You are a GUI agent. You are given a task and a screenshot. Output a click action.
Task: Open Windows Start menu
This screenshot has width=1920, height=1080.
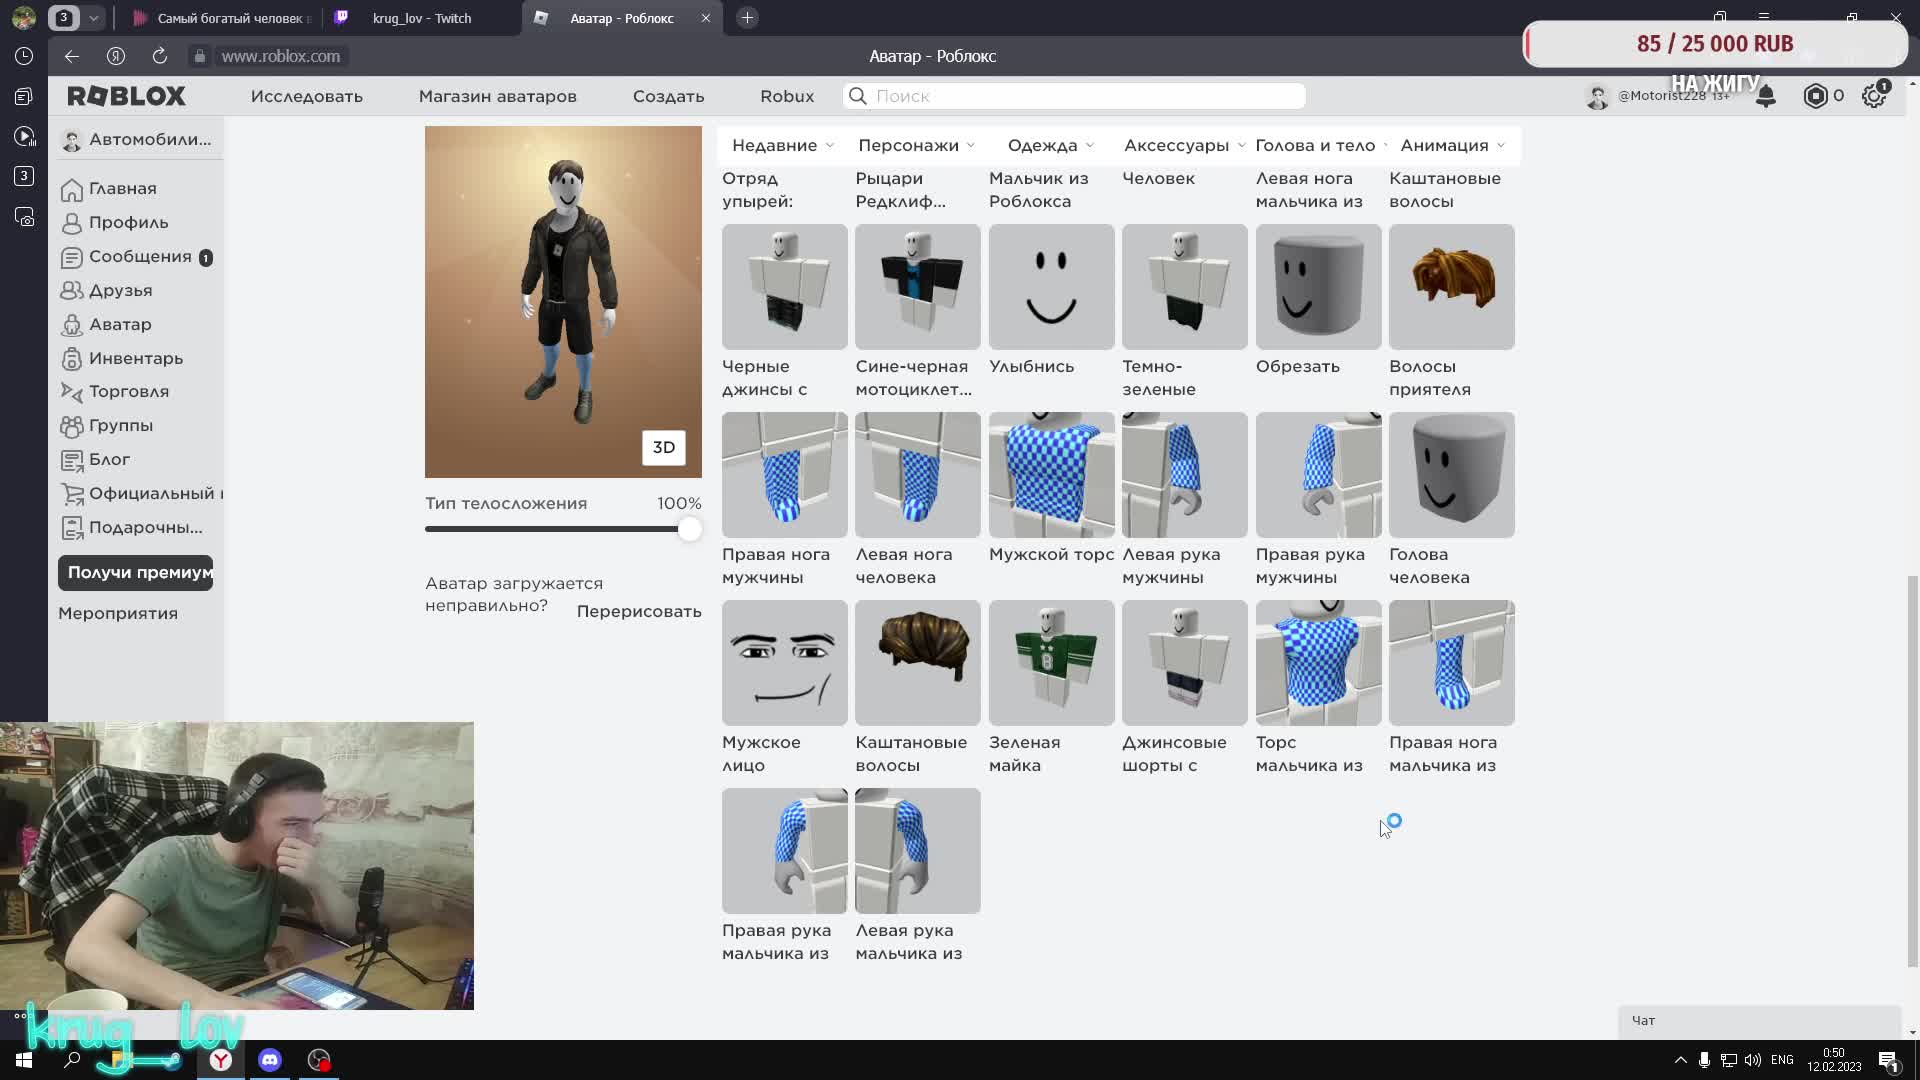[x=24, y=1060]
